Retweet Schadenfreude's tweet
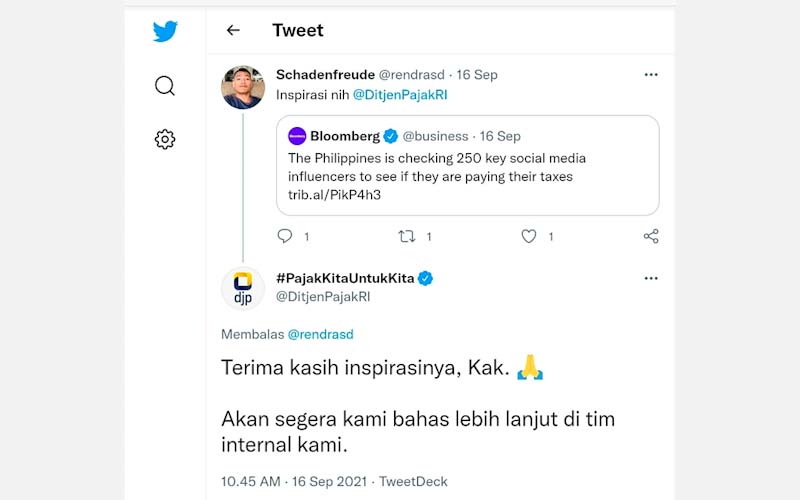Image resolution: width=800 pixels, height=500 pixels. 407,236
